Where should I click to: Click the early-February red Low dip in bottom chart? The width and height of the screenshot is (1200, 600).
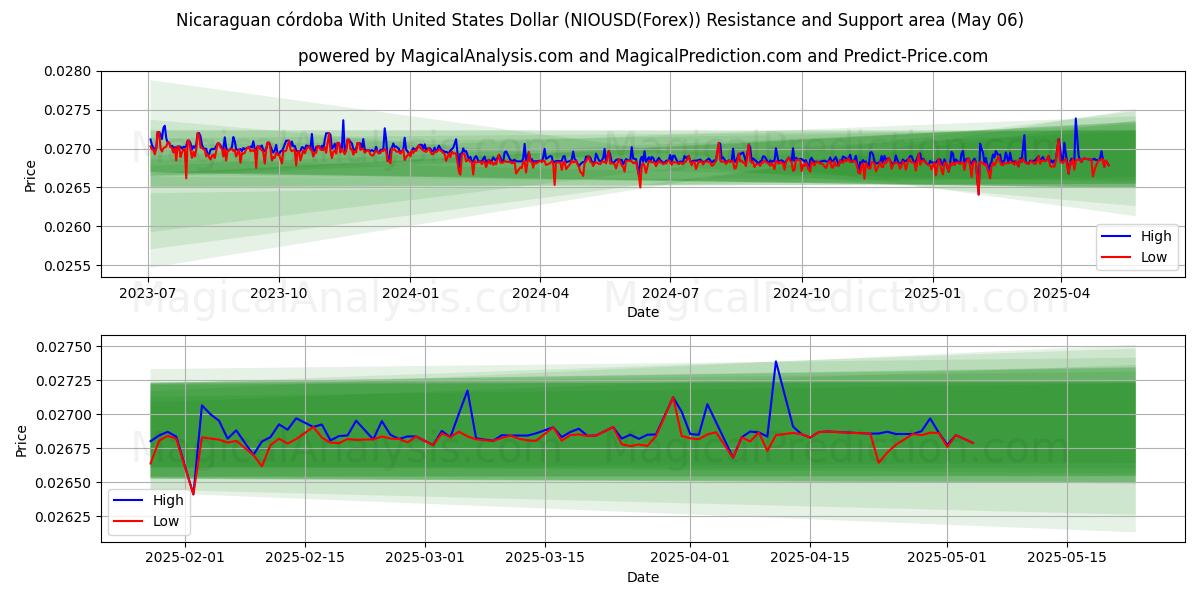(193, 493)
